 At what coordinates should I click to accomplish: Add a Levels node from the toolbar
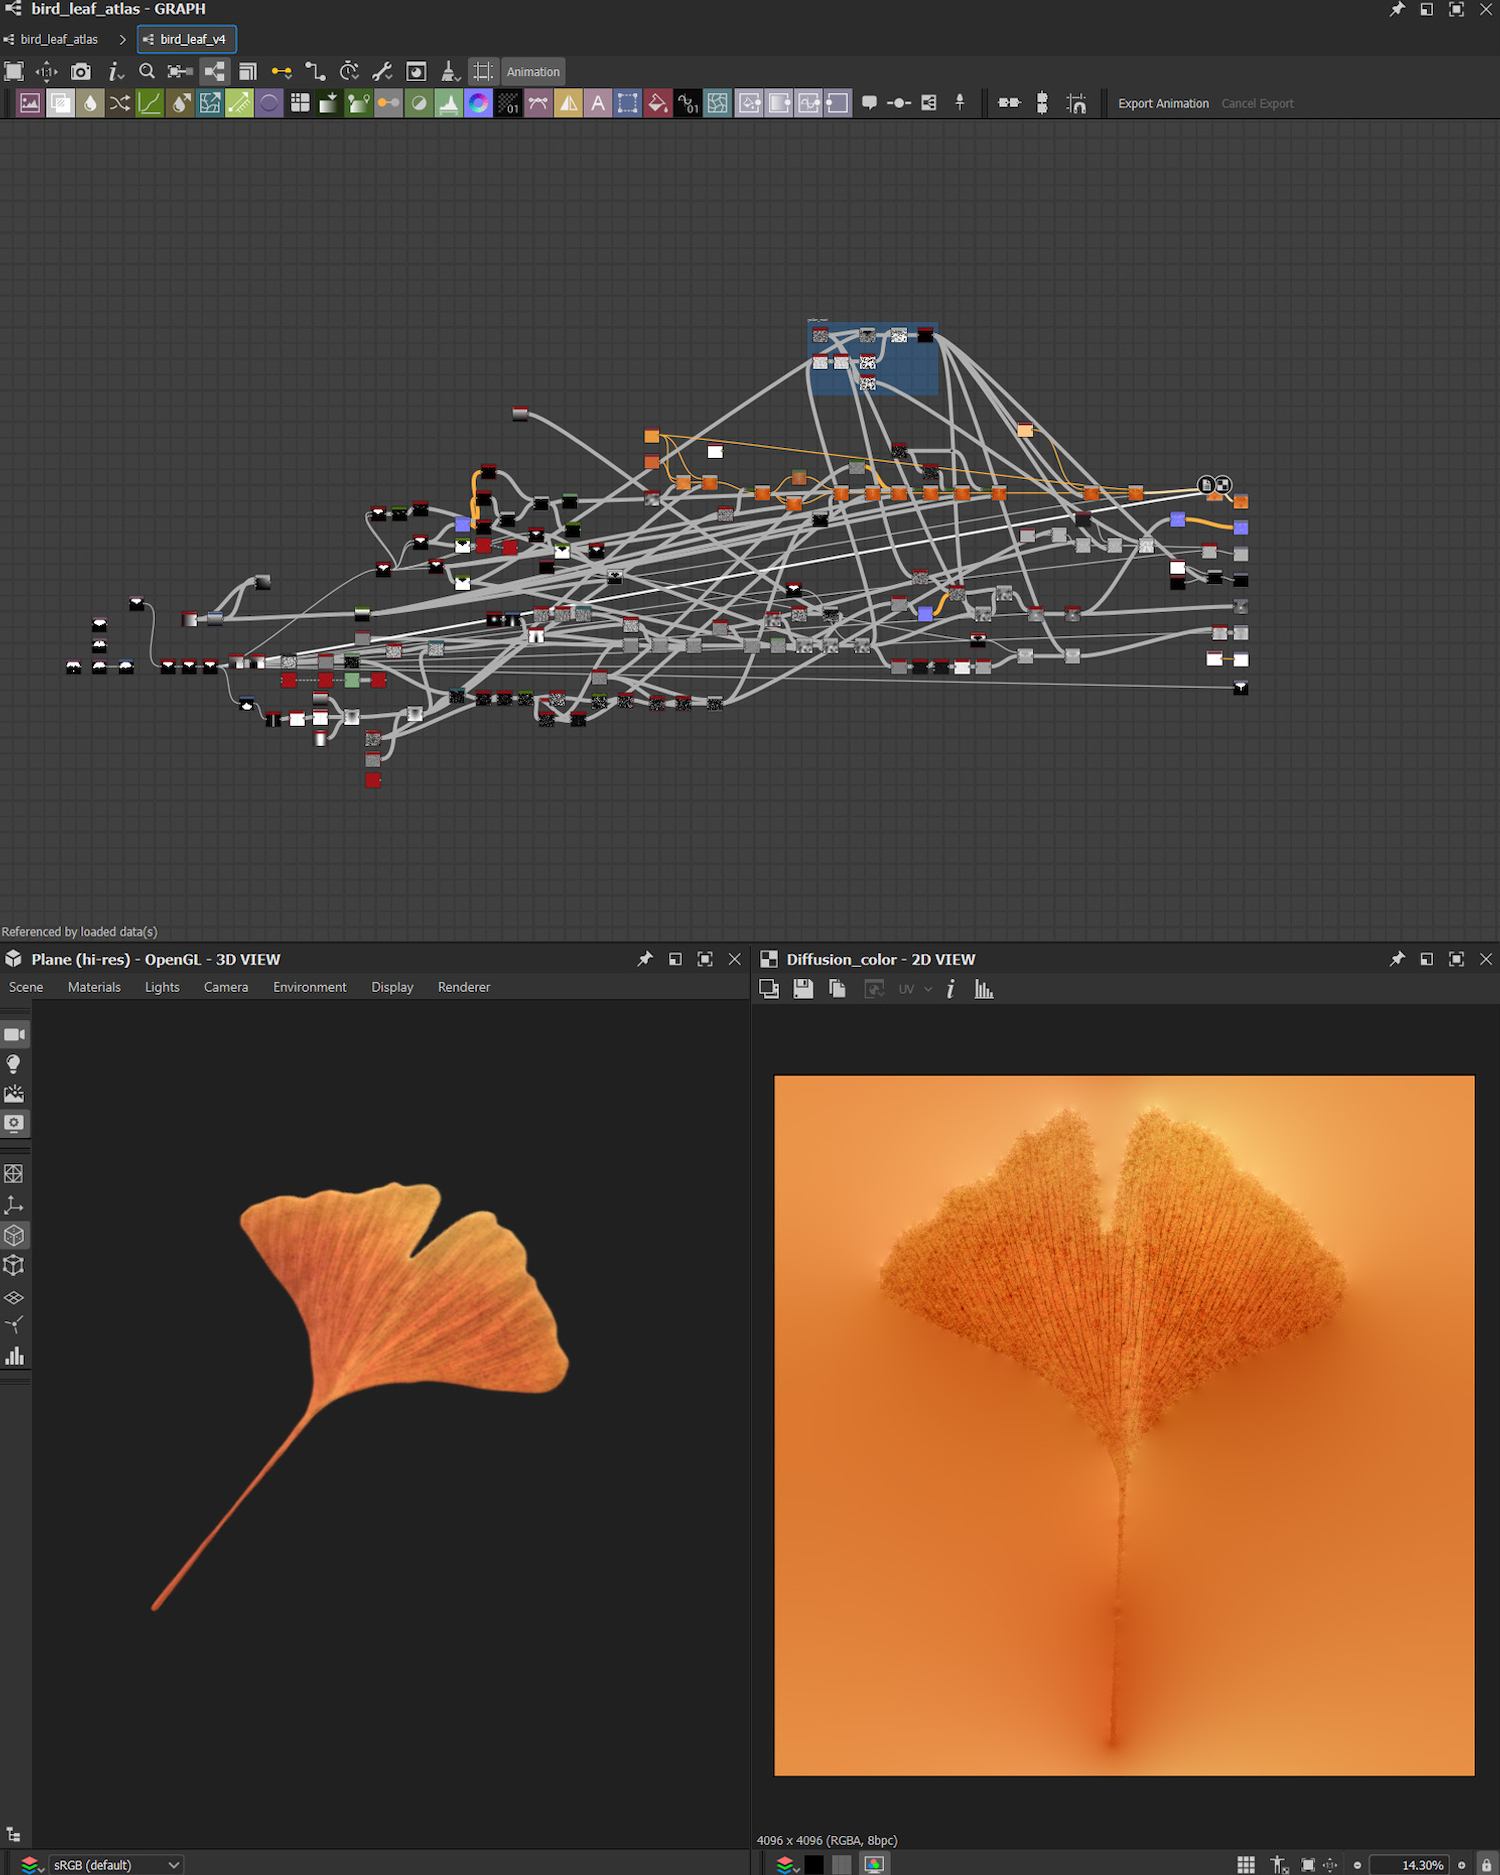(448, 103)
